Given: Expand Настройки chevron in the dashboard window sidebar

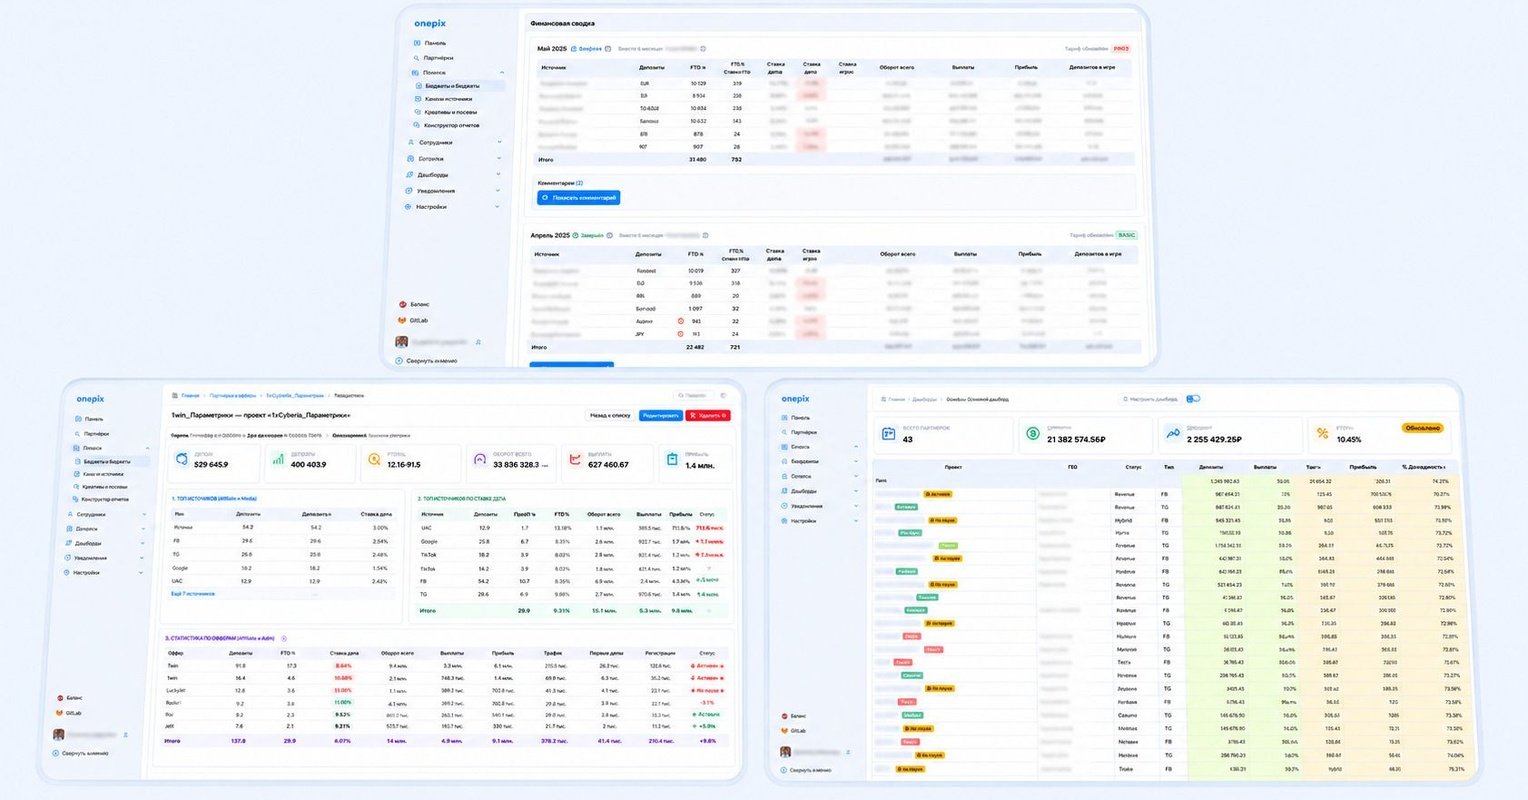Looking at the screenshot, I should pyautogui.click(x=856, y=521).
